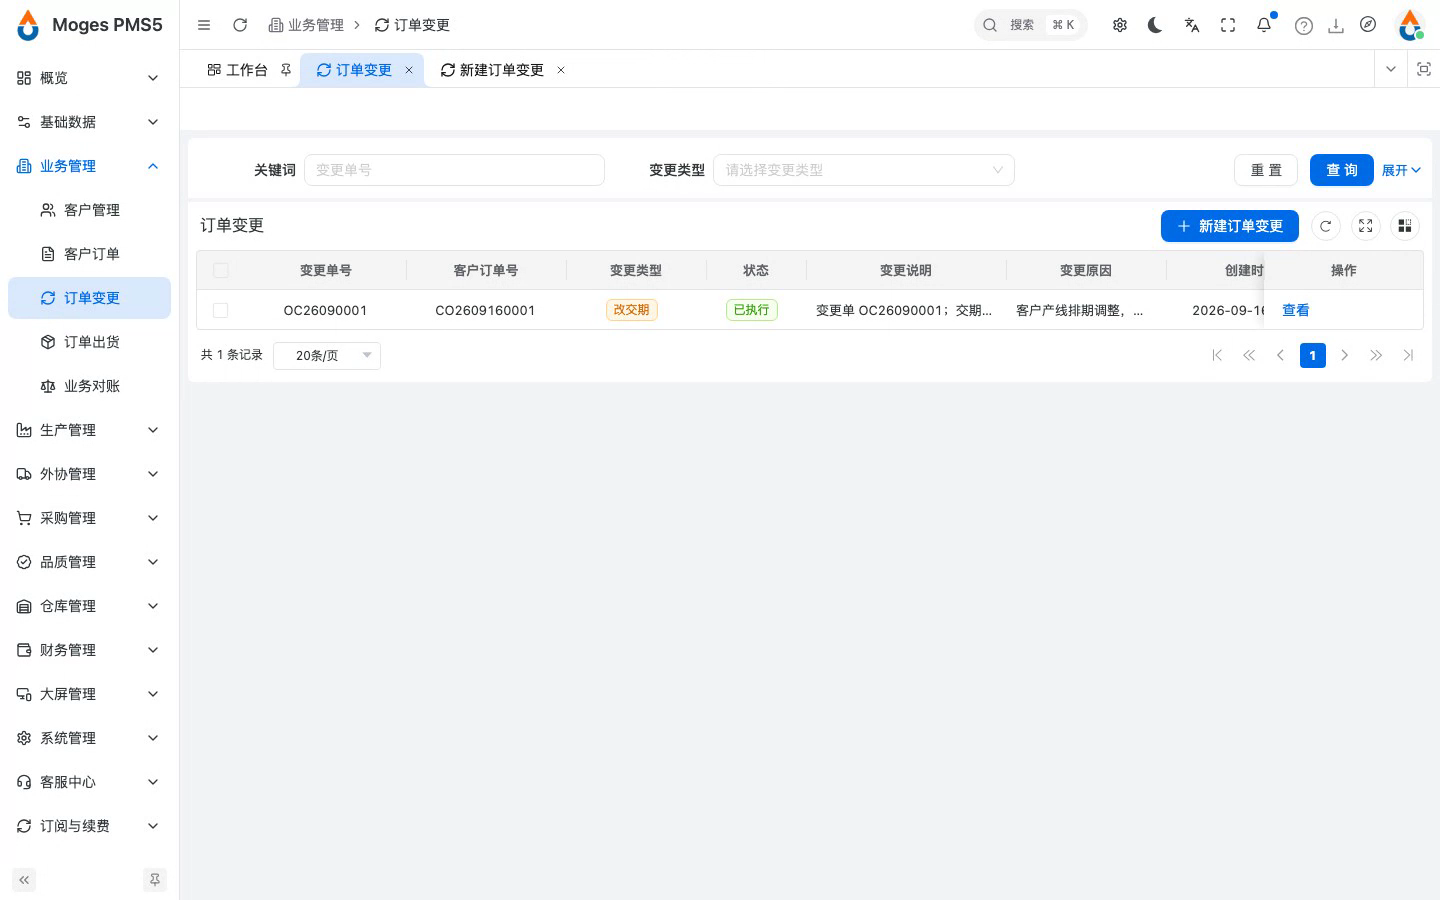Open 业务对账 in the sidebar

pyautogui.click(x=89, y=386)
